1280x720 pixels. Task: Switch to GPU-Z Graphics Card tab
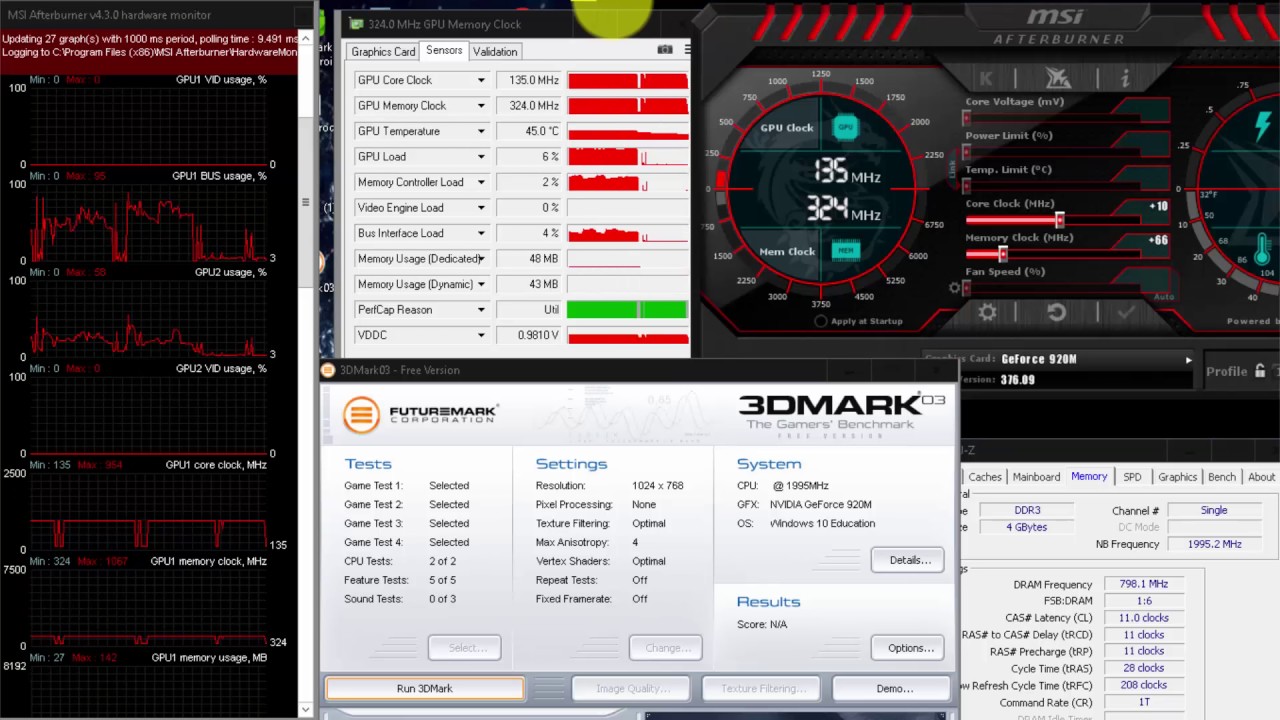[x=383, y=51]
